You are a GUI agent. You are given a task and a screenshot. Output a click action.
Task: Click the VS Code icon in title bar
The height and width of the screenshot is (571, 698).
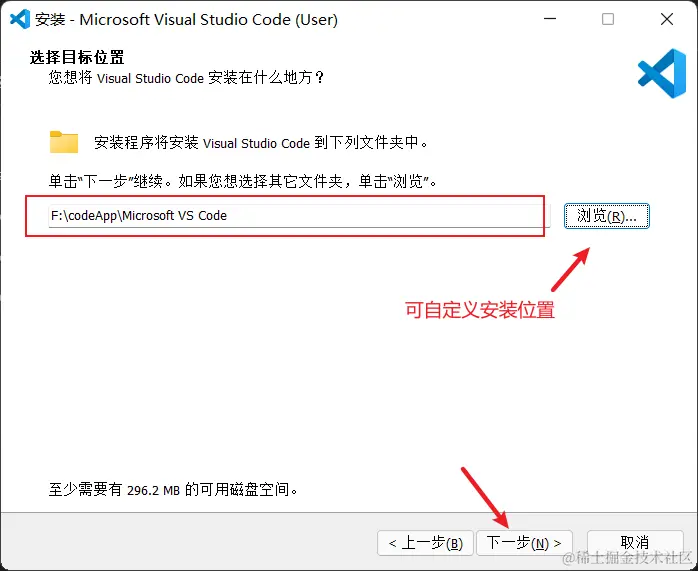point(20,19)
